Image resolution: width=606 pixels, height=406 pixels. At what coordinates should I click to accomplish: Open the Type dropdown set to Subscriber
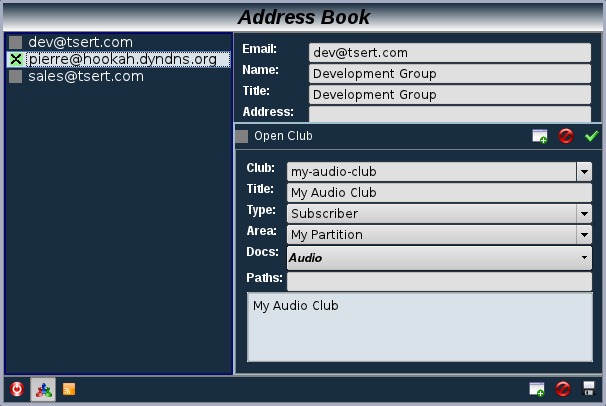click(584, 213)
